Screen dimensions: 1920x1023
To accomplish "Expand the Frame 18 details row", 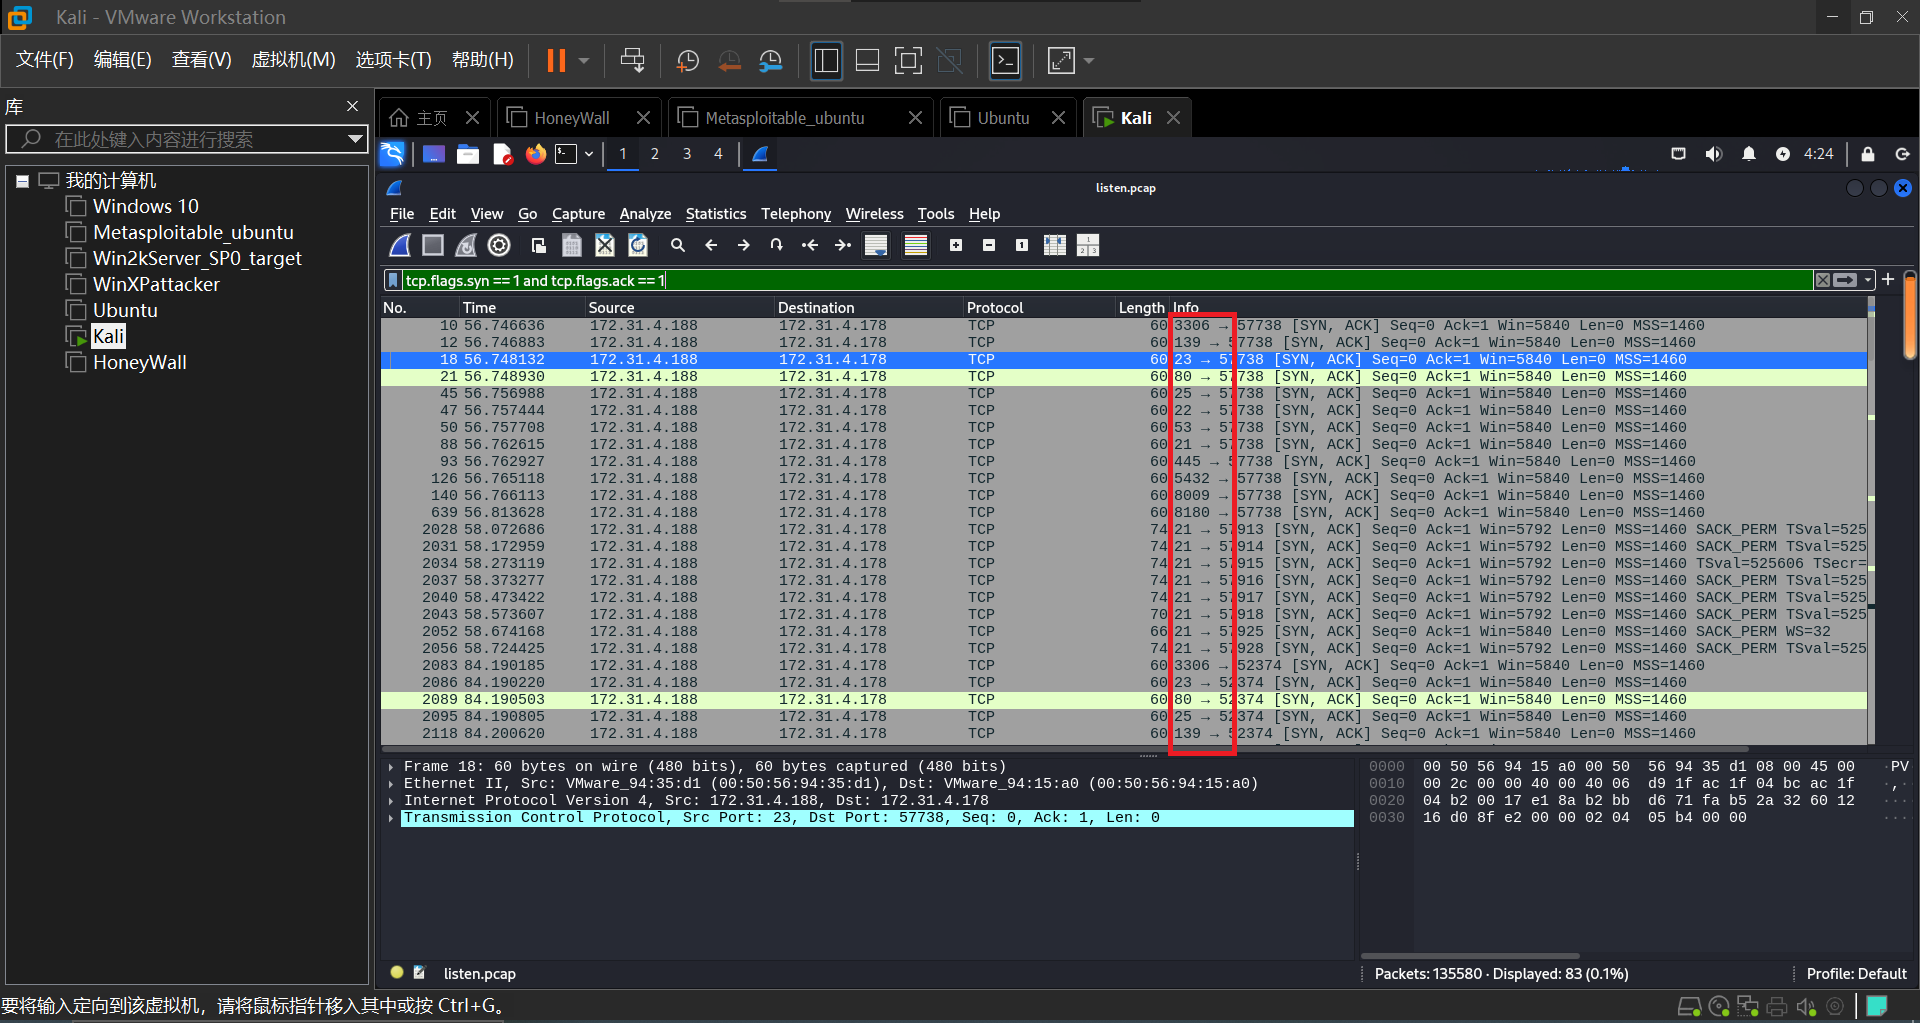I will click(391, 767).
